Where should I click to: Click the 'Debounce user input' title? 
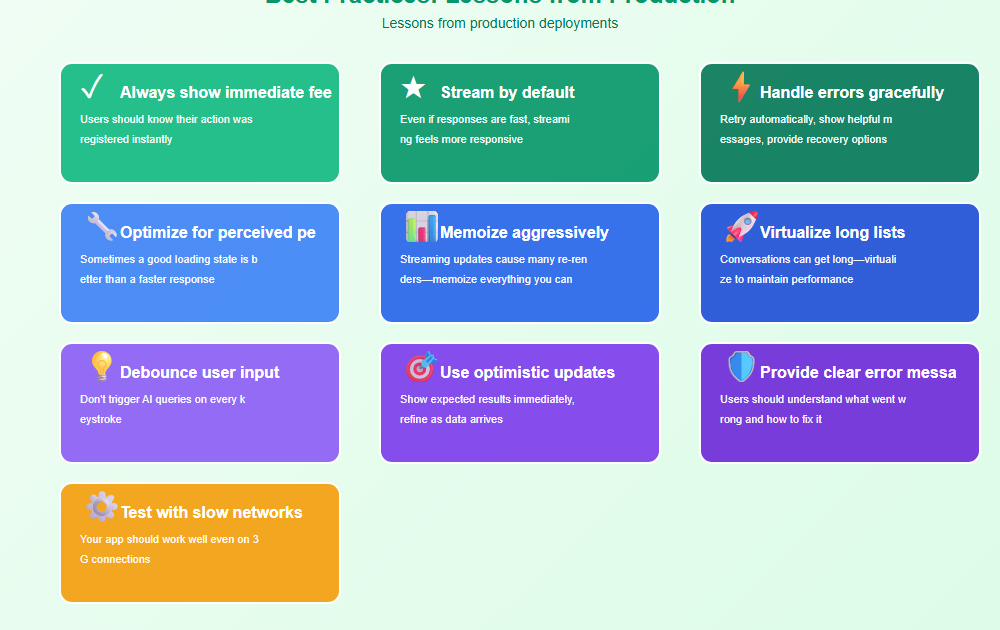click(199, 372)
